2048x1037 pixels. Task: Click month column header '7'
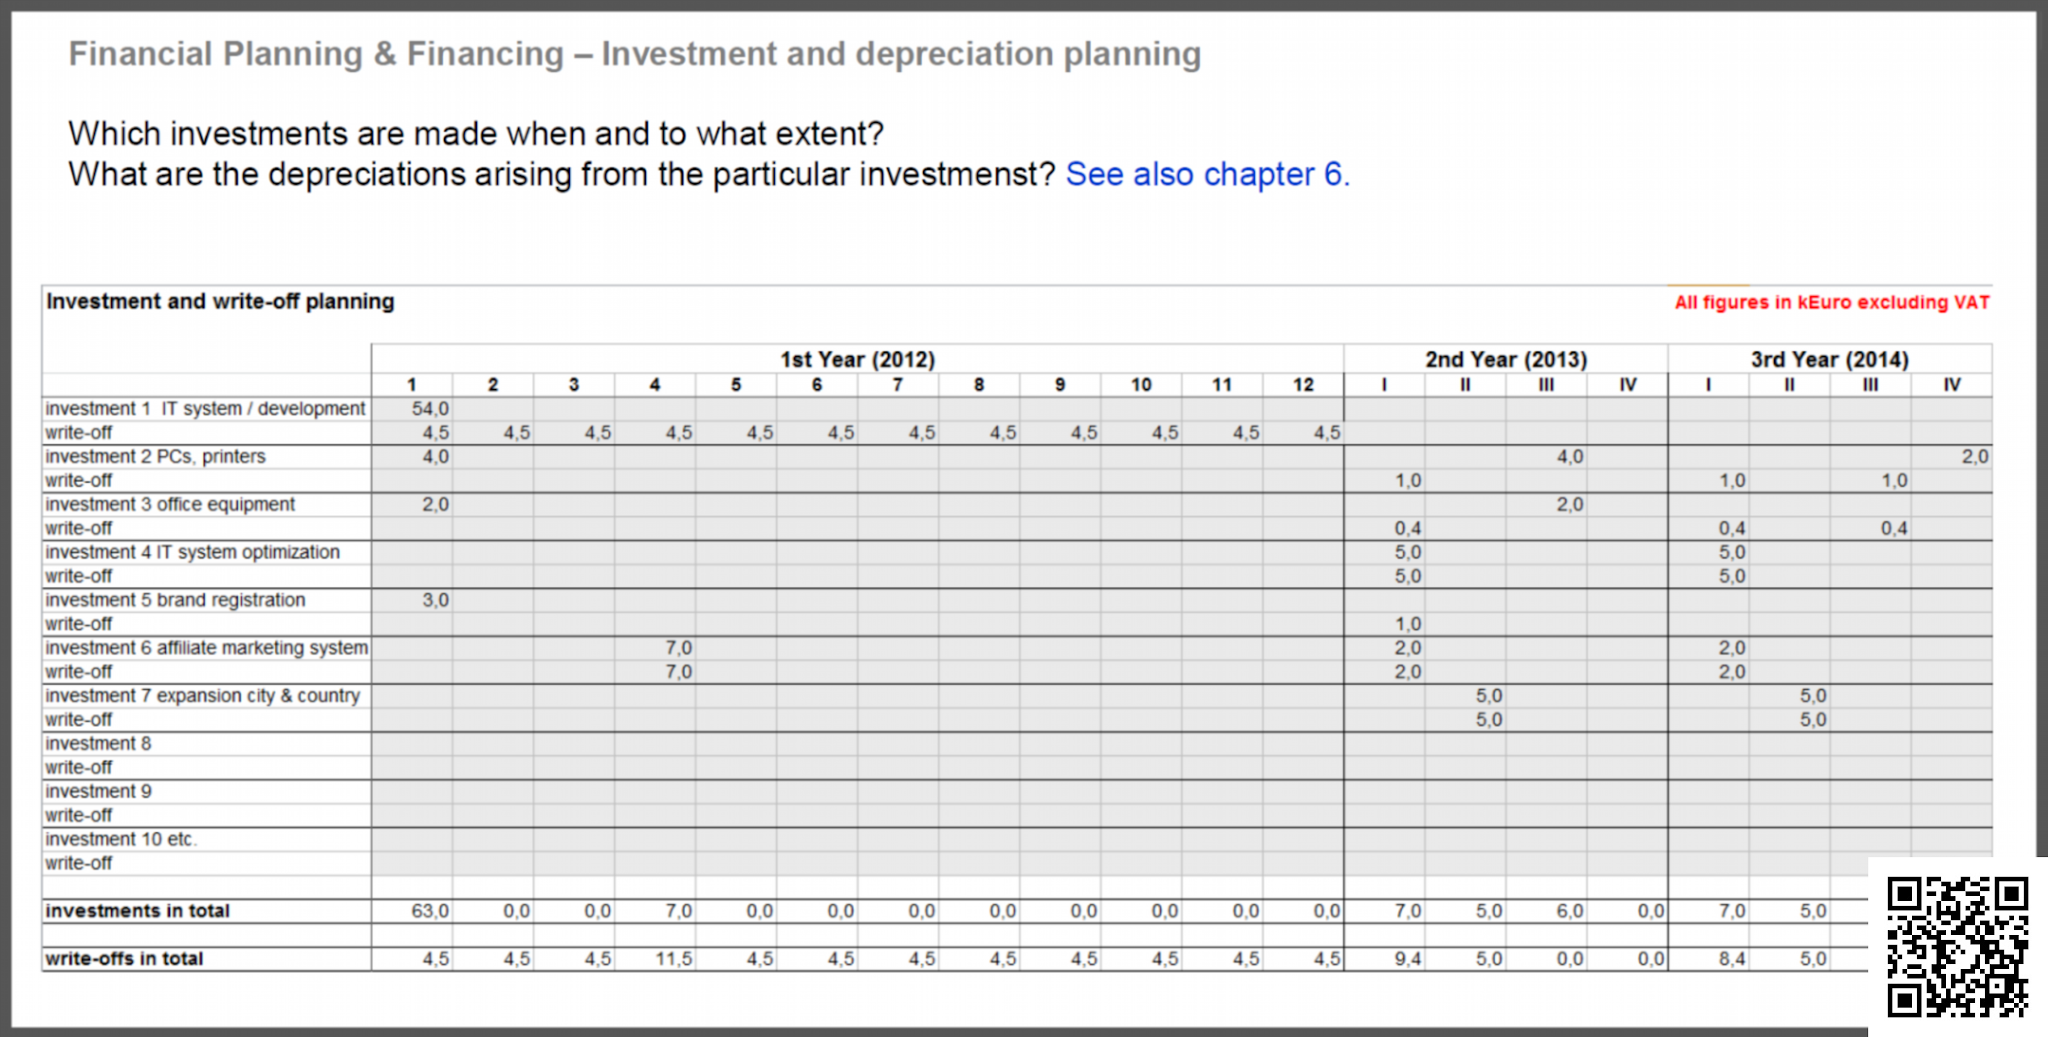898,385
